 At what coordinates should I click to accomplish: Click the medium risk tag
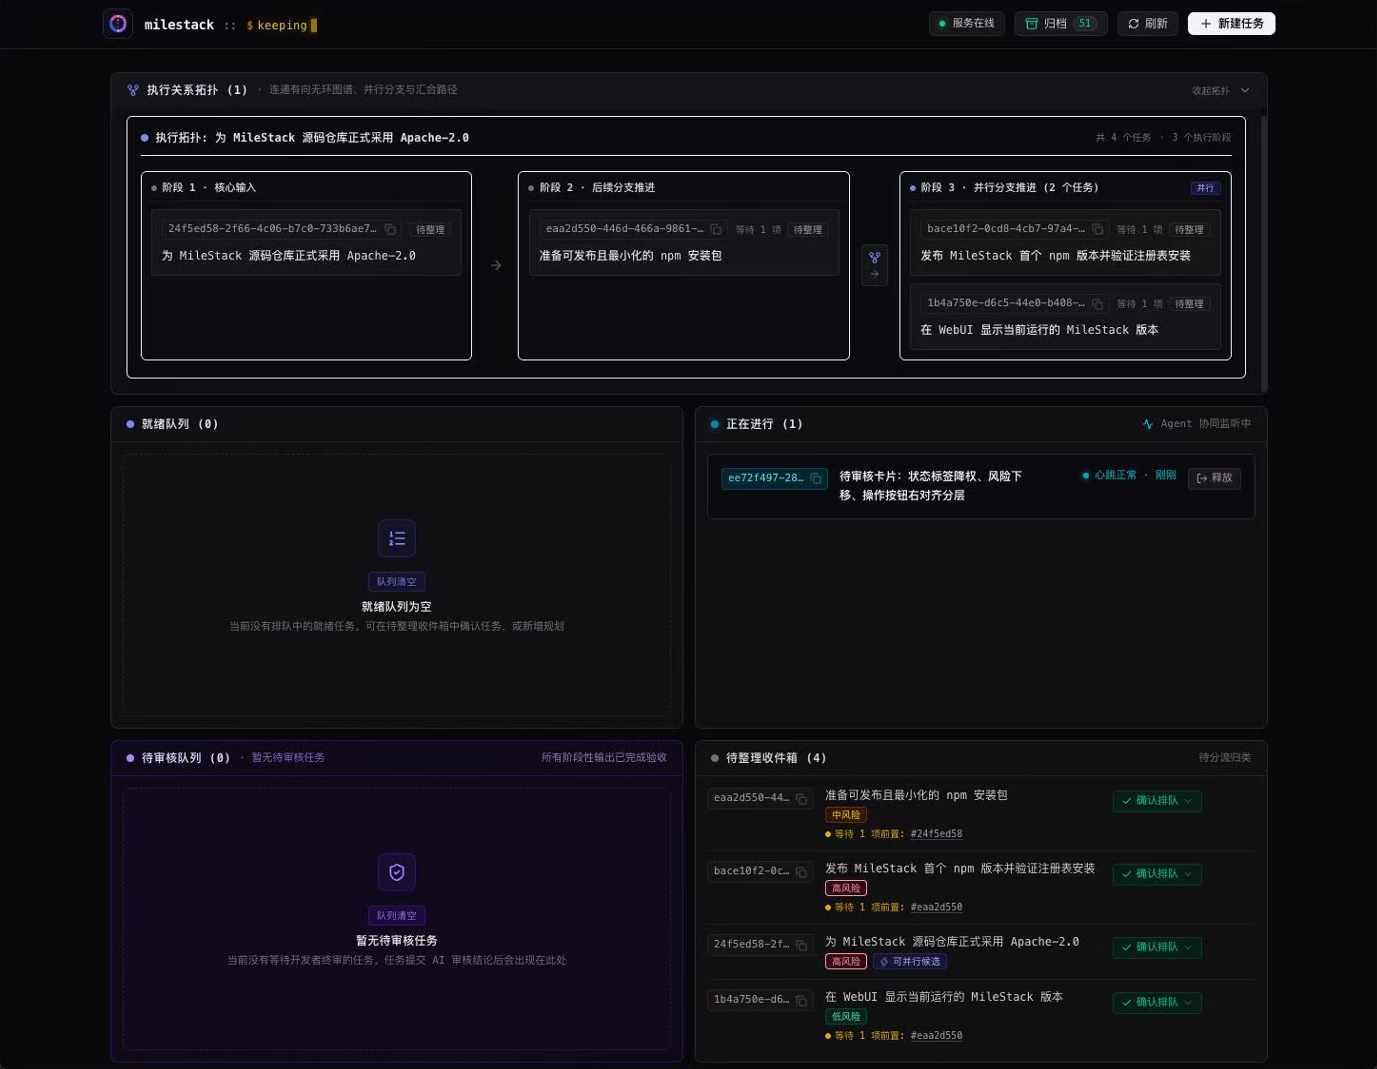(846, 815)
